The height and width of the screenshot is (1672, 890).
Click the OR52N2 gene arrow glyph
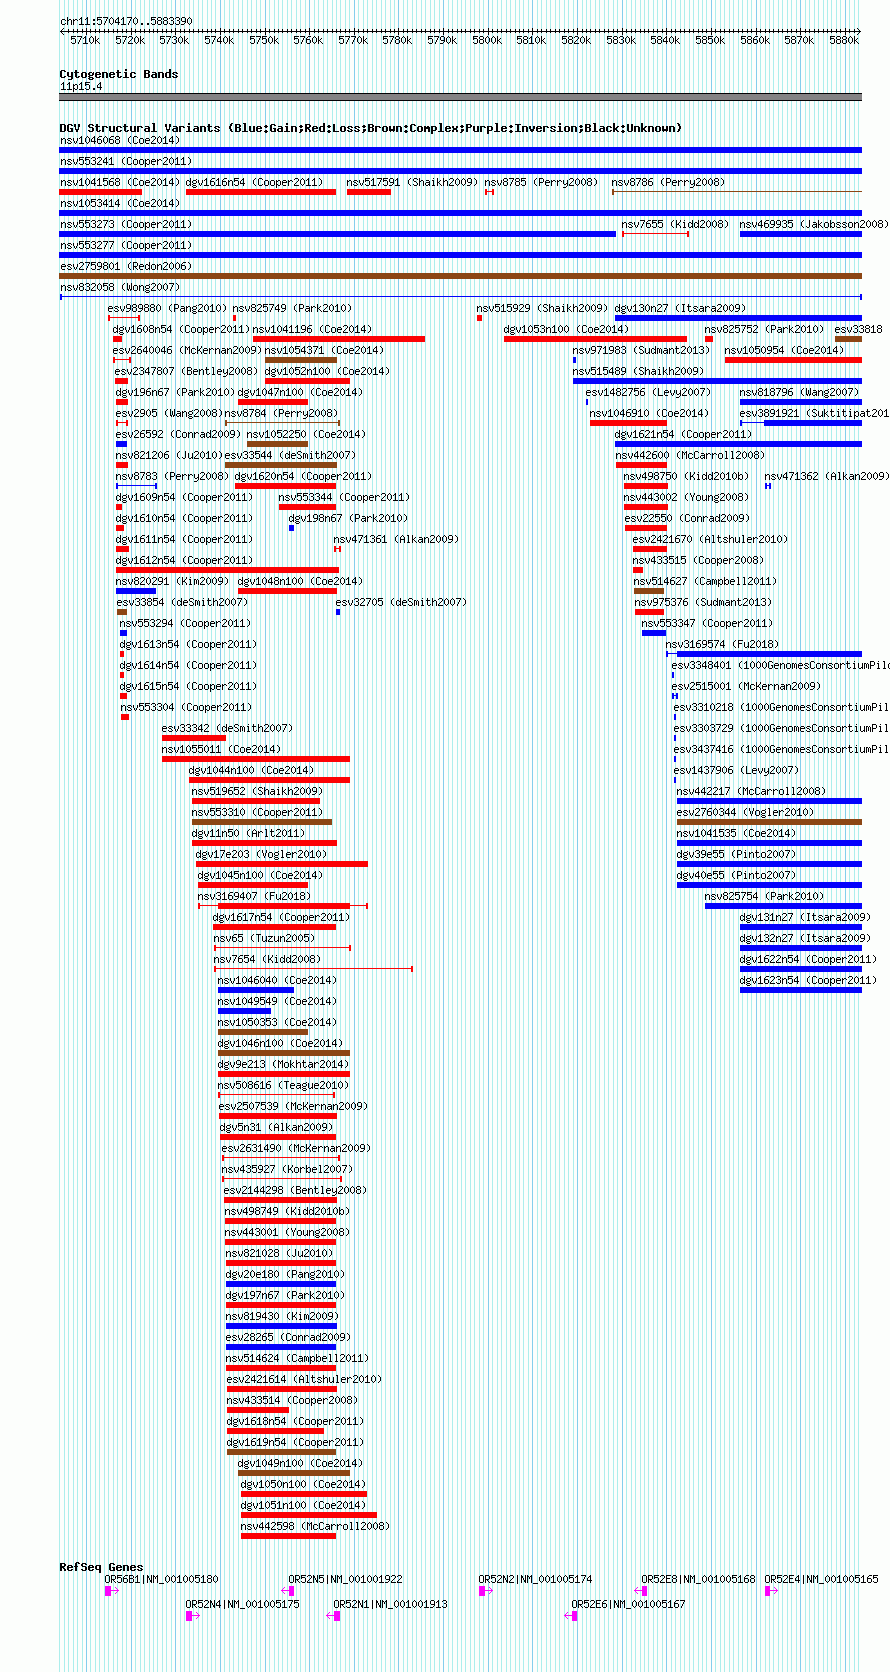coord(486,1590)
